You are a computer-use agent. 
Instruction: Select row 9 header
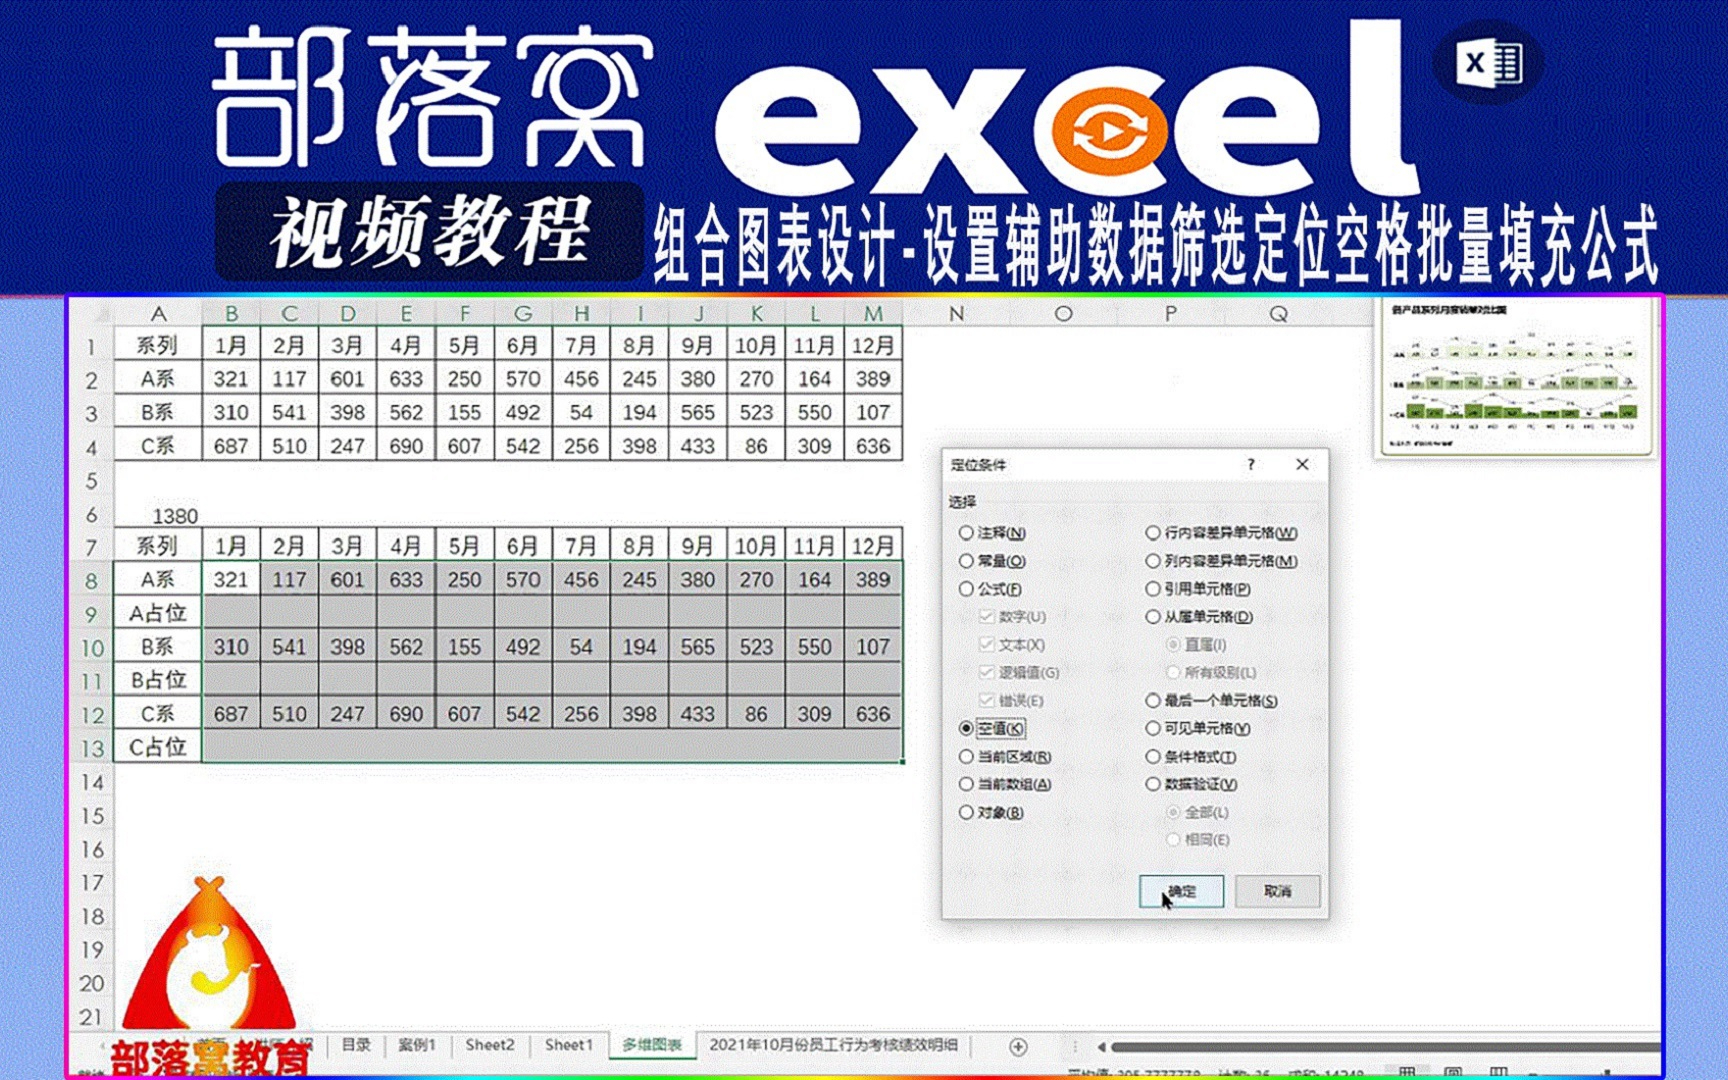(x=91, y=614)
